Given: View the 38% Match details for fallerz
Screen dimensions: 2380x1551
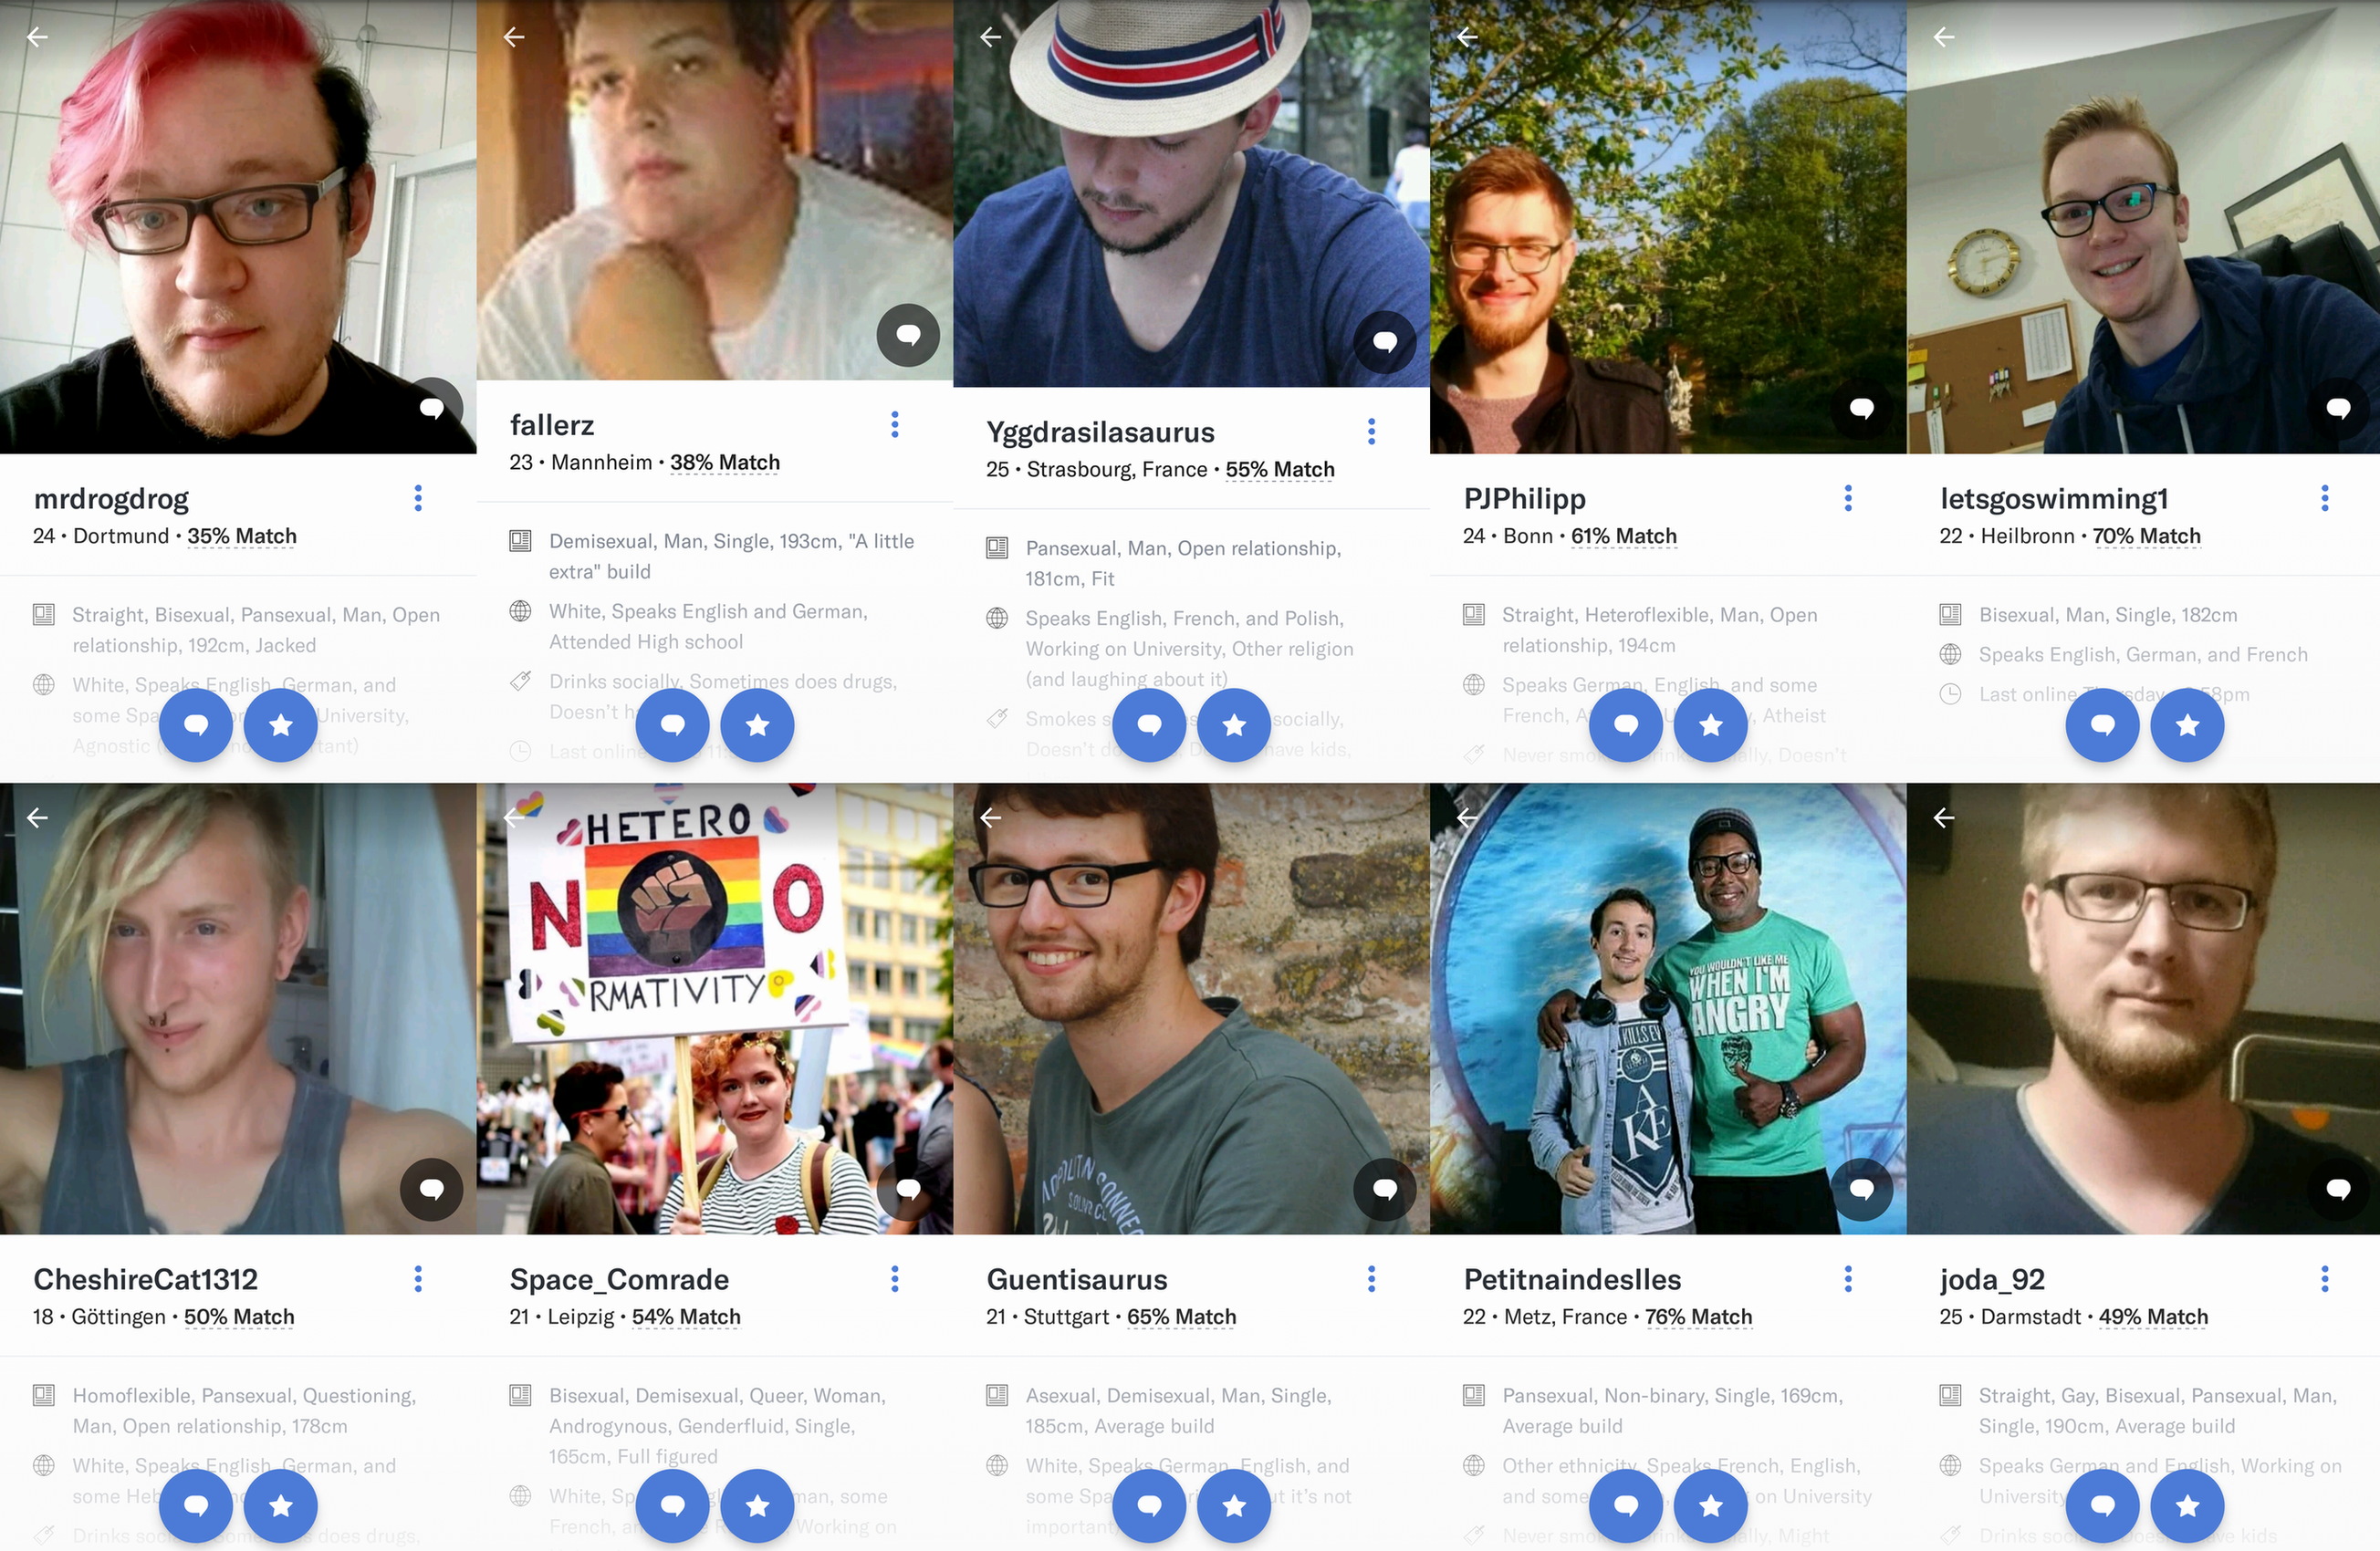Looking at the screenshot, I should click(725, 463).
